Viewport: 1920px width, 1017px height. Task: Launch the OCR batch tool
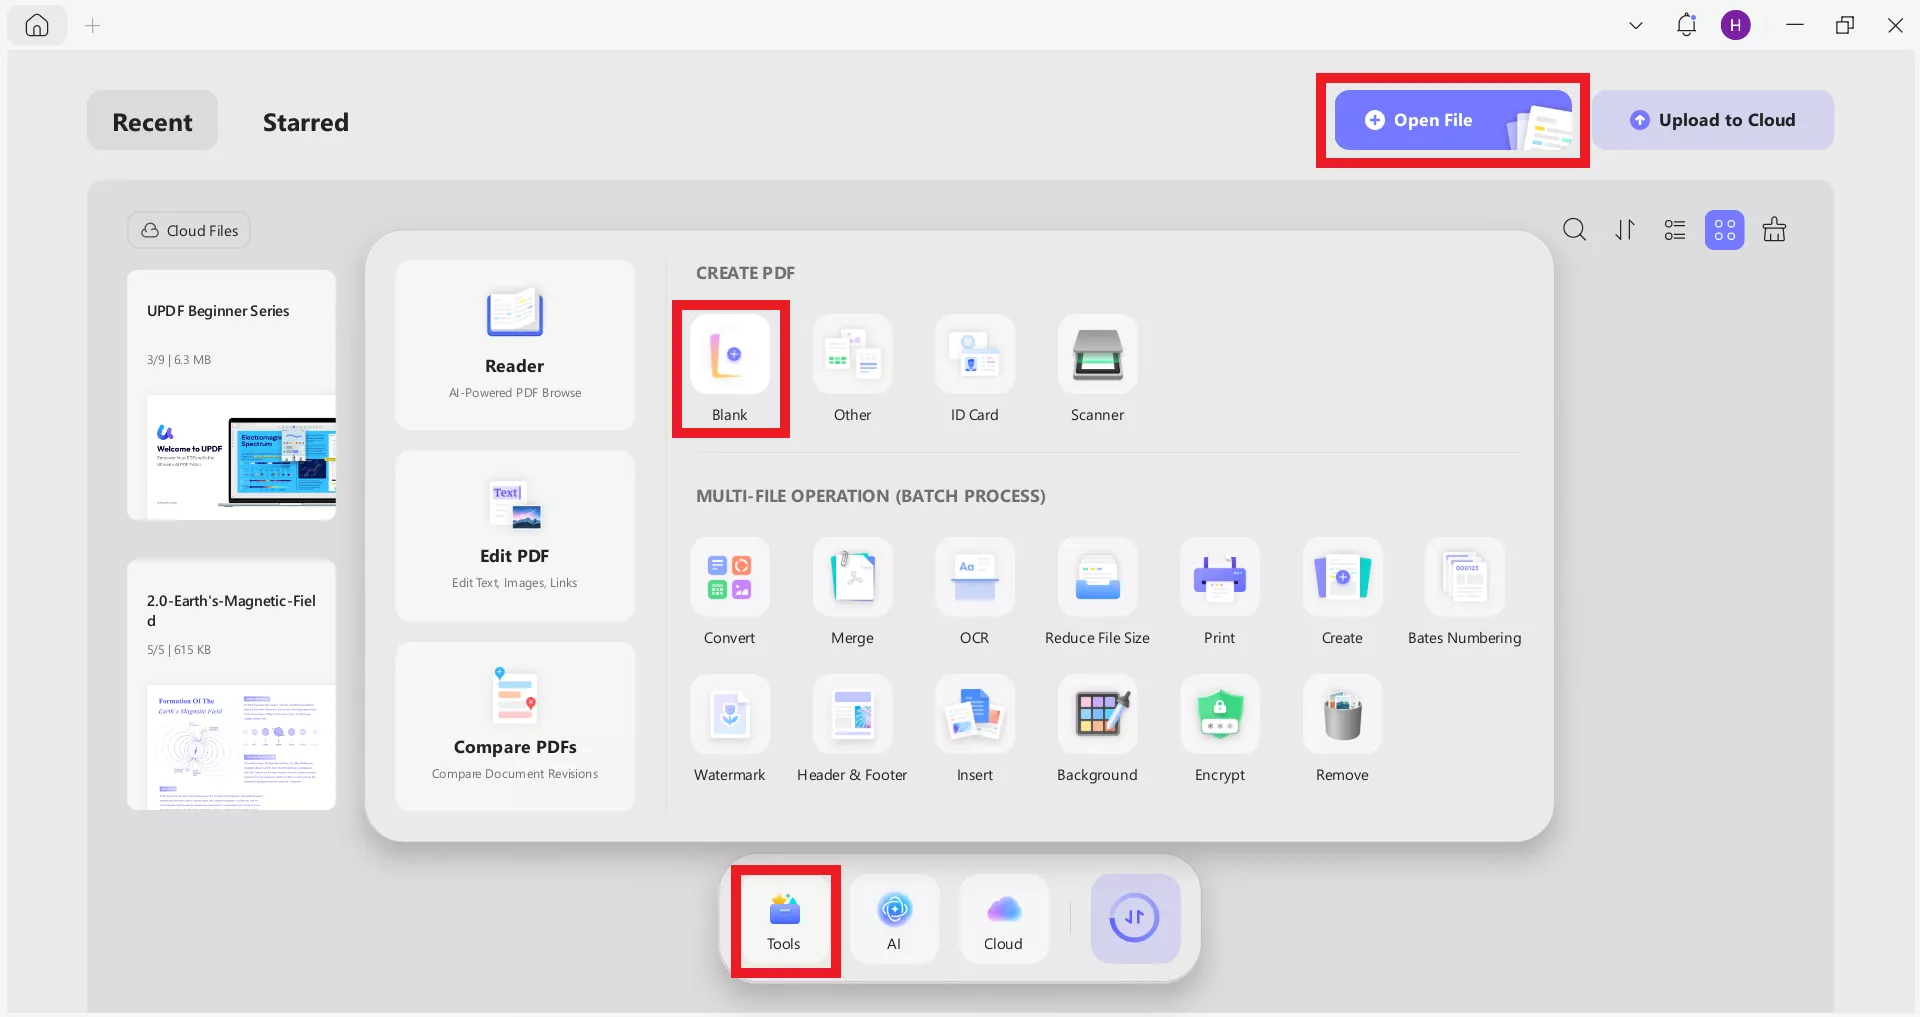click(974, 579)
